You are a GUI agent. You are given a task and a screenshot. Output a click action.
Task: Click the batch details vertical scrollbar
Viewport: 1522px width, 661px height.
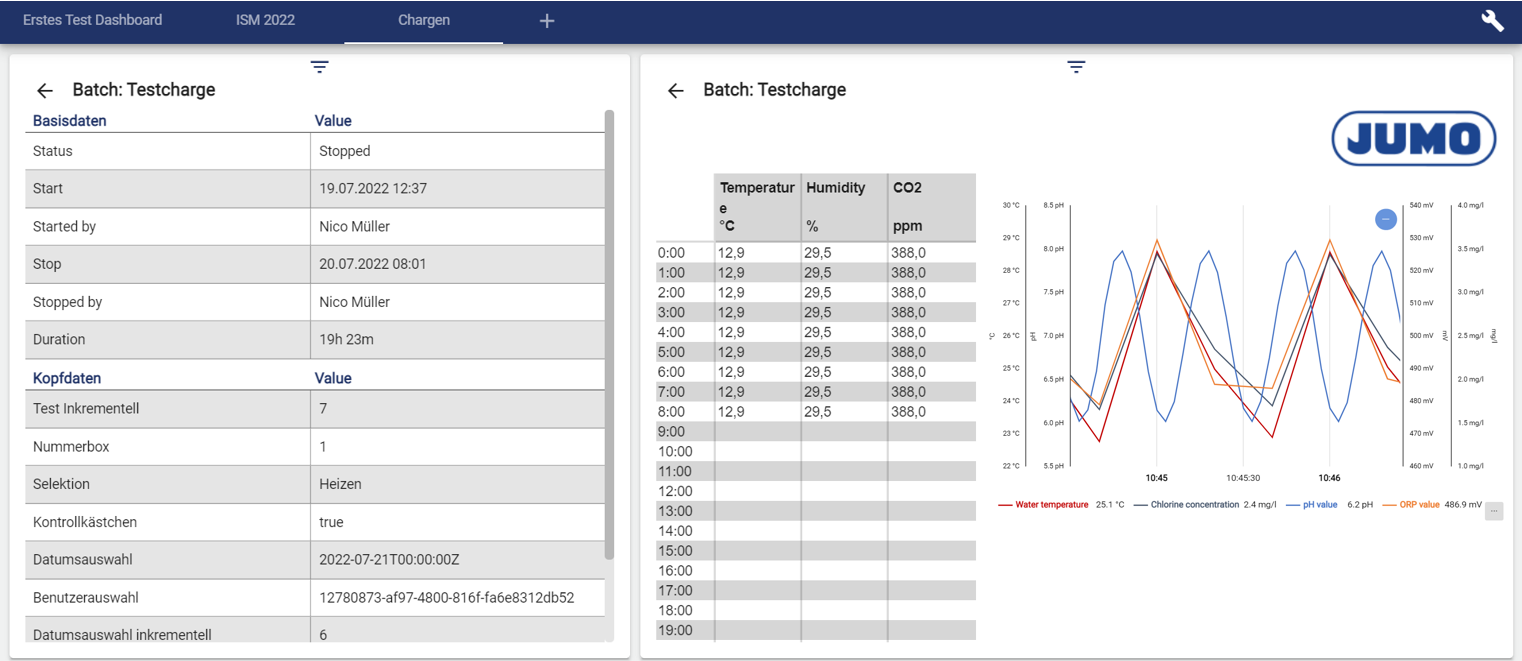point(609,334)
